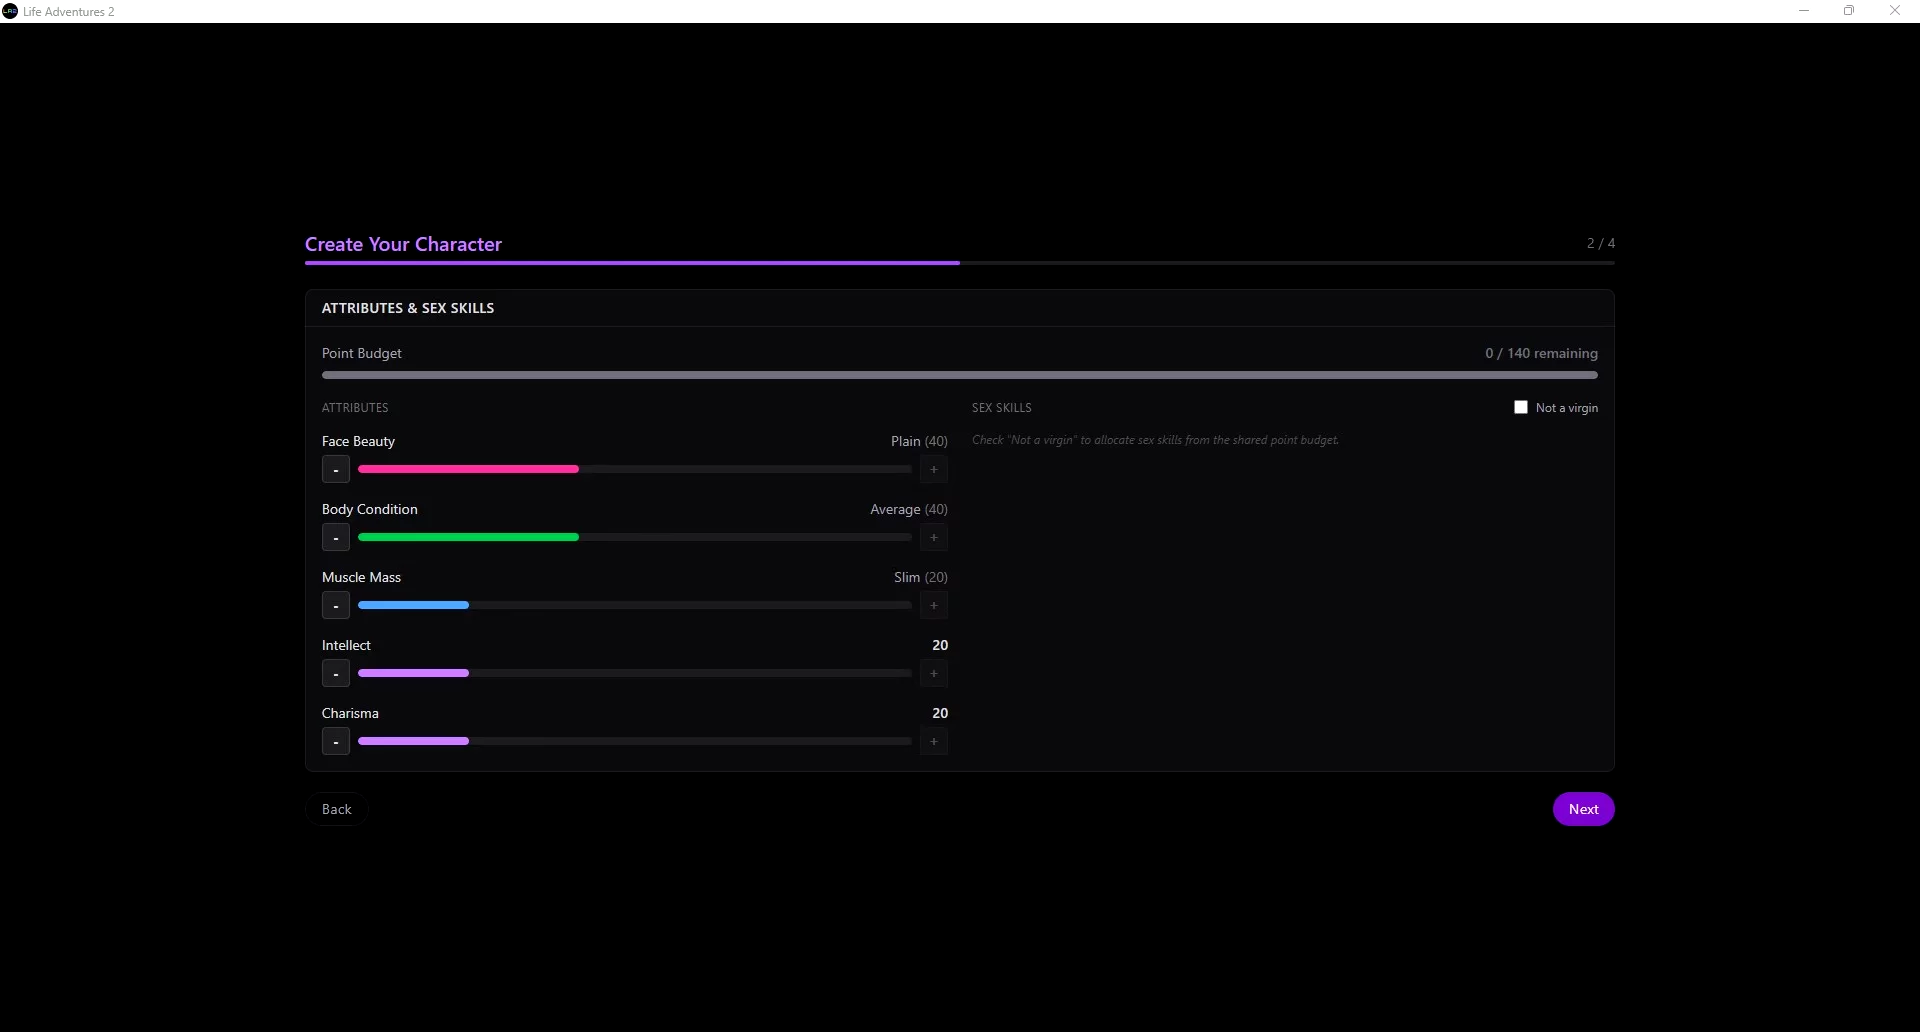Enable the 'Not a virgin' checkbox
This screenshot has height=1032, width=1920.
click(1521, 407)
